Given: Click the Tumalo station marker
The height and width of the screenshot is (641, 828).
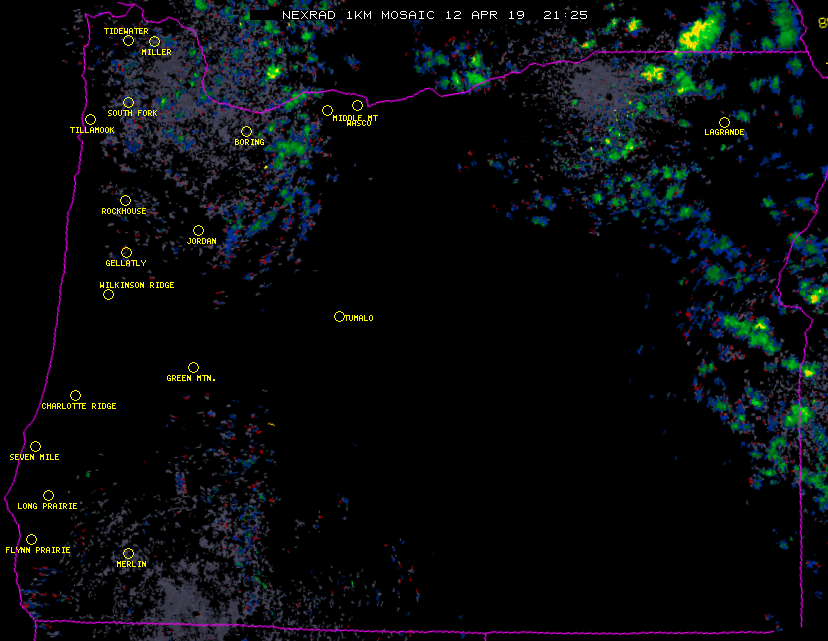Looking at the screenshot, I should click(339, 316).
